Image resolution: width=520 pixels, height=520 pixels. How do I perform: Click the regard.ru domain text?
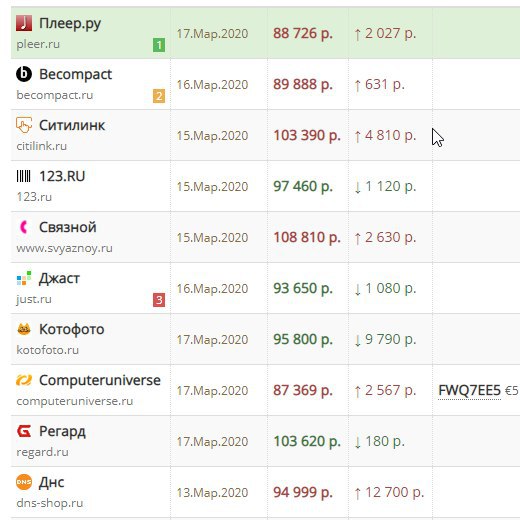coord(42,452)
